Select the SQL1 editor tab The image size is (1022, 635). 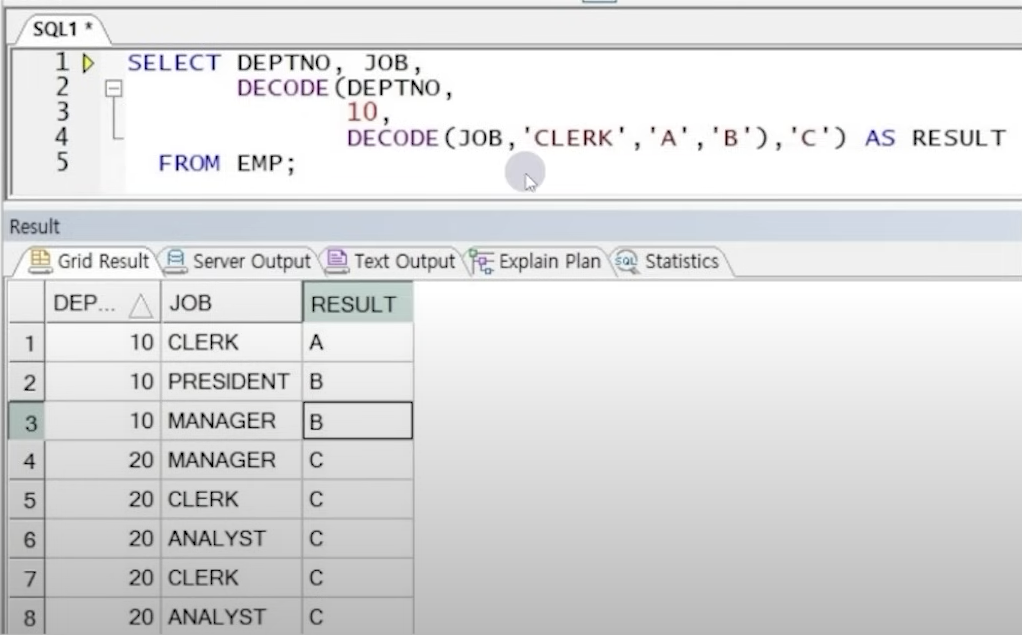(63, 29)
